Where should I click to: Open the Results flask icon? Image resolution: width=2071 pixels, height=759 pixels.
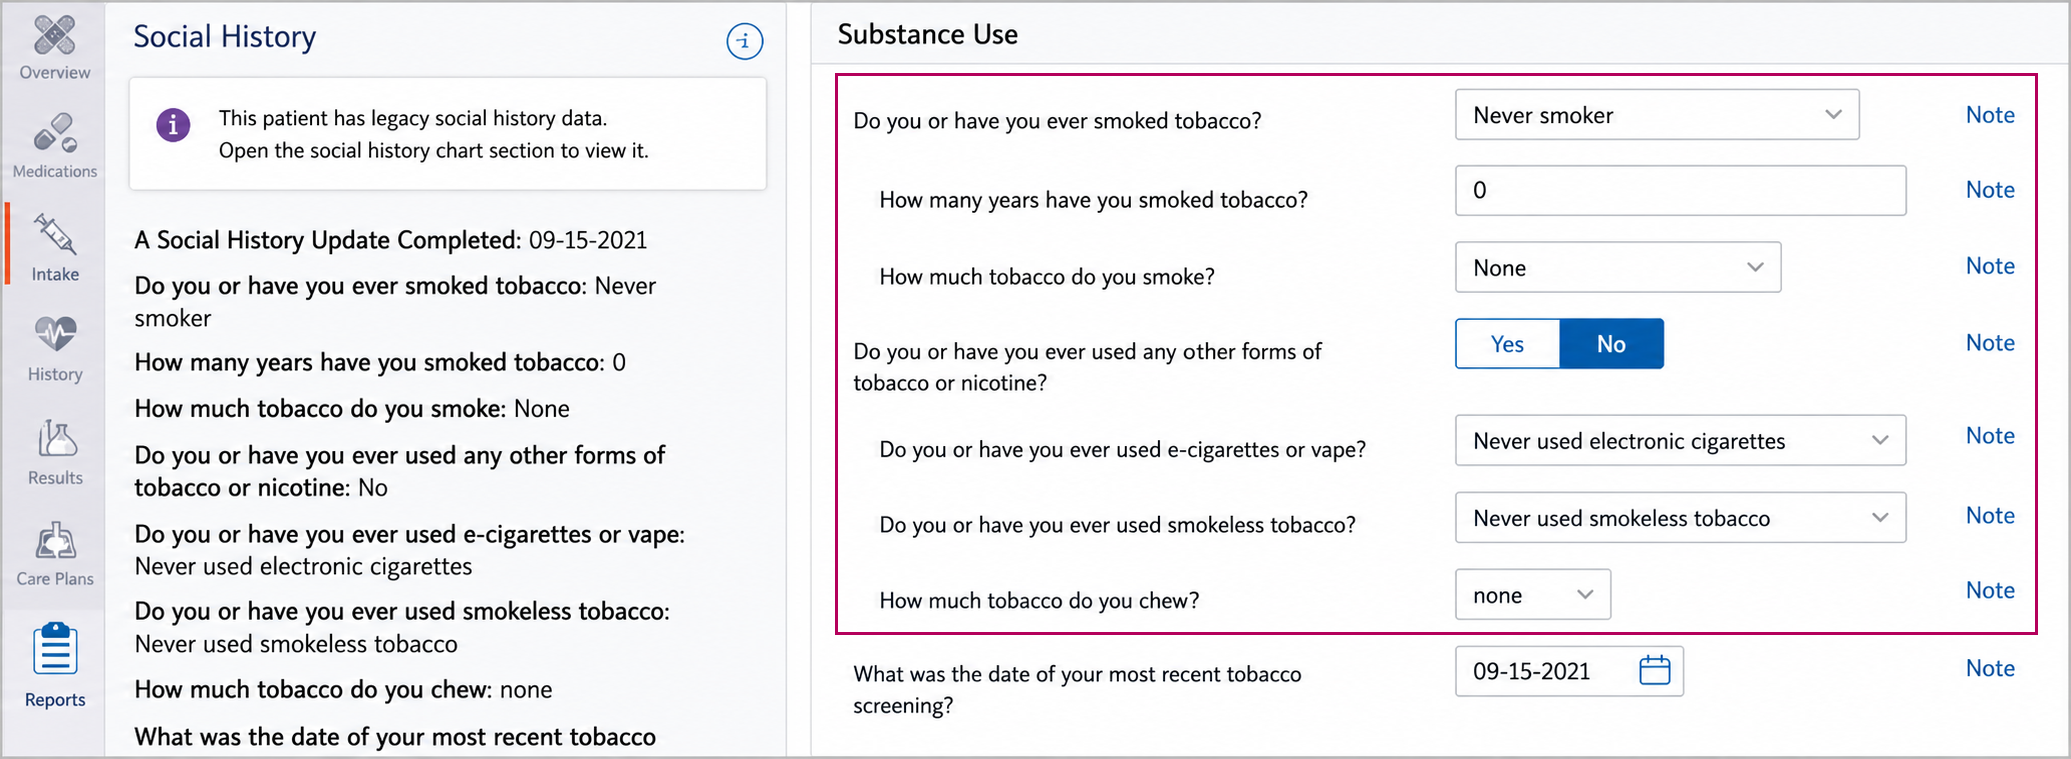click(56, 438)
